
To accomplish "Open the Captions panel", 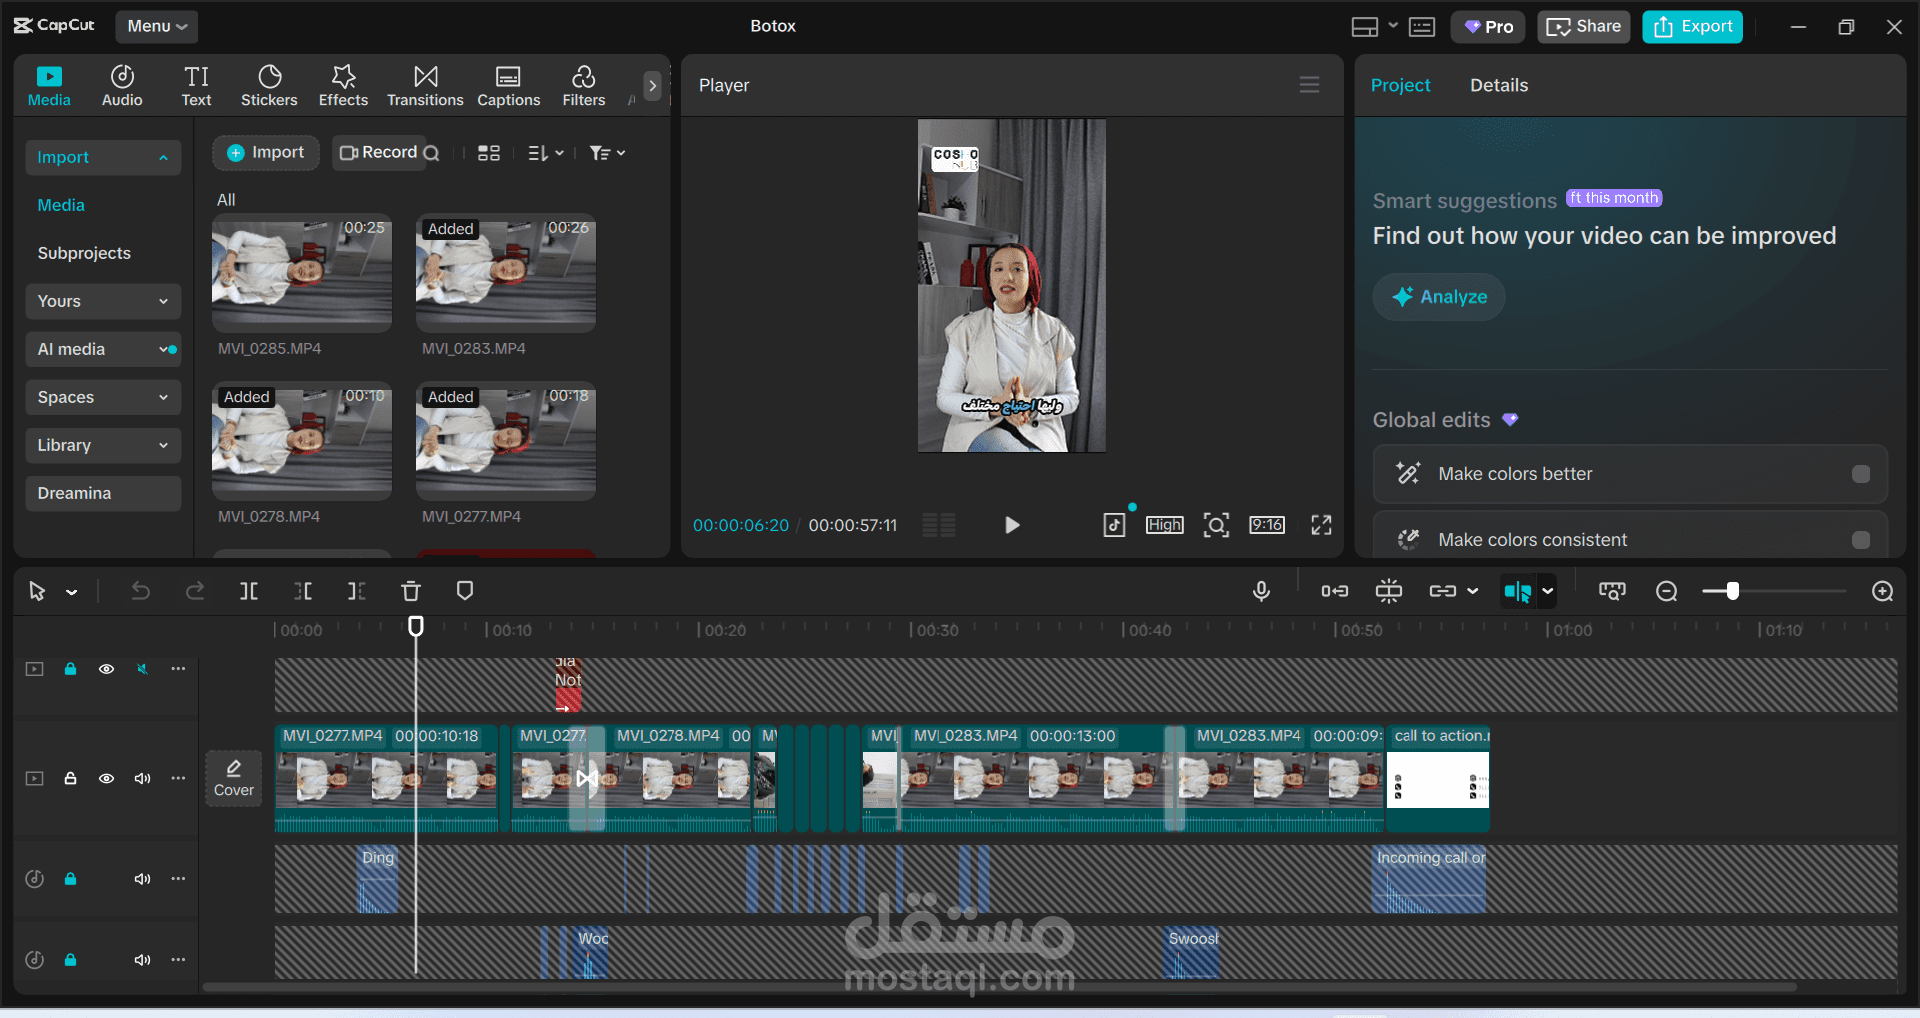I will tap(508, 85).
